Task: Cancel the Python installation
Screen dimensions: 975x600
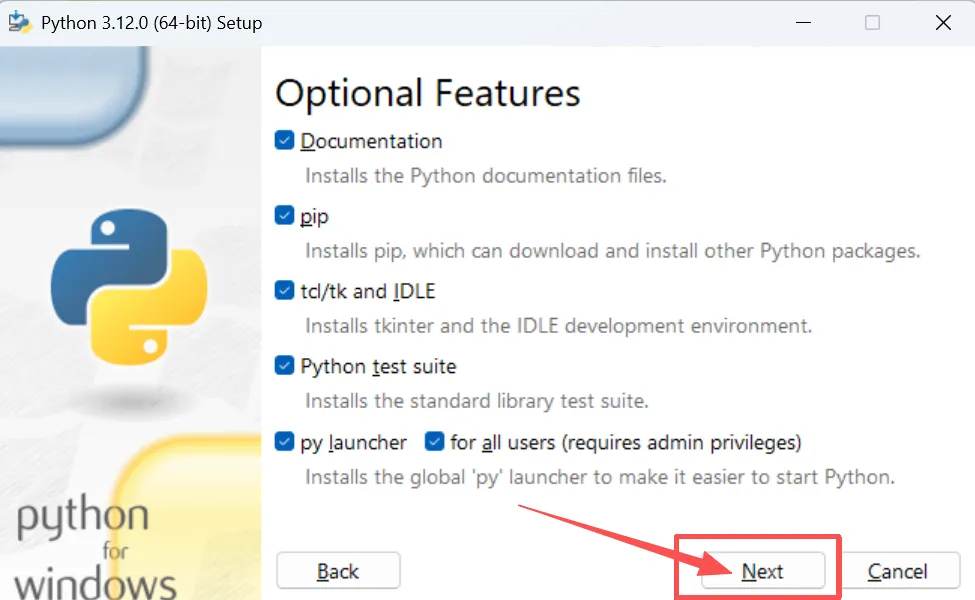Action: 897,571
